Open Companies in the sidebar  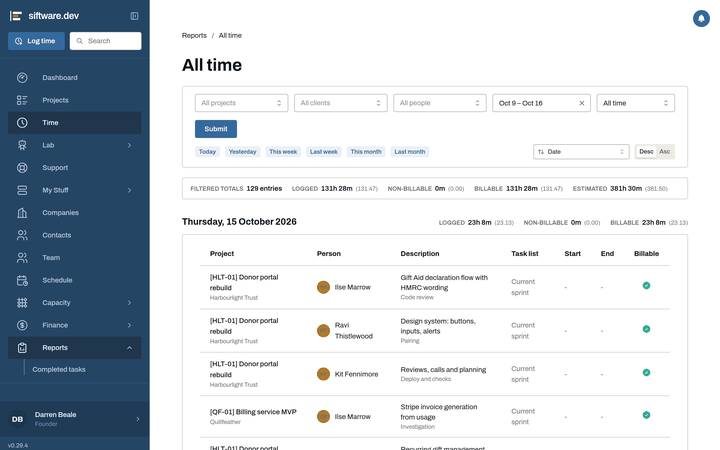[x=74, y=213]
